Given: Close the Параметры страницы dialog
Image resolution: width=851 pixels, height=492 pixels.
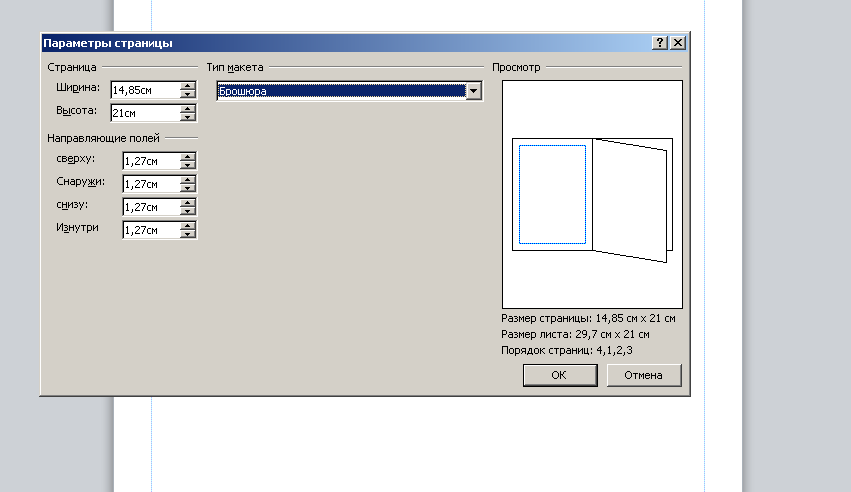Looking at the screenshot, I should pyautogui.click(x=678, y=43).
